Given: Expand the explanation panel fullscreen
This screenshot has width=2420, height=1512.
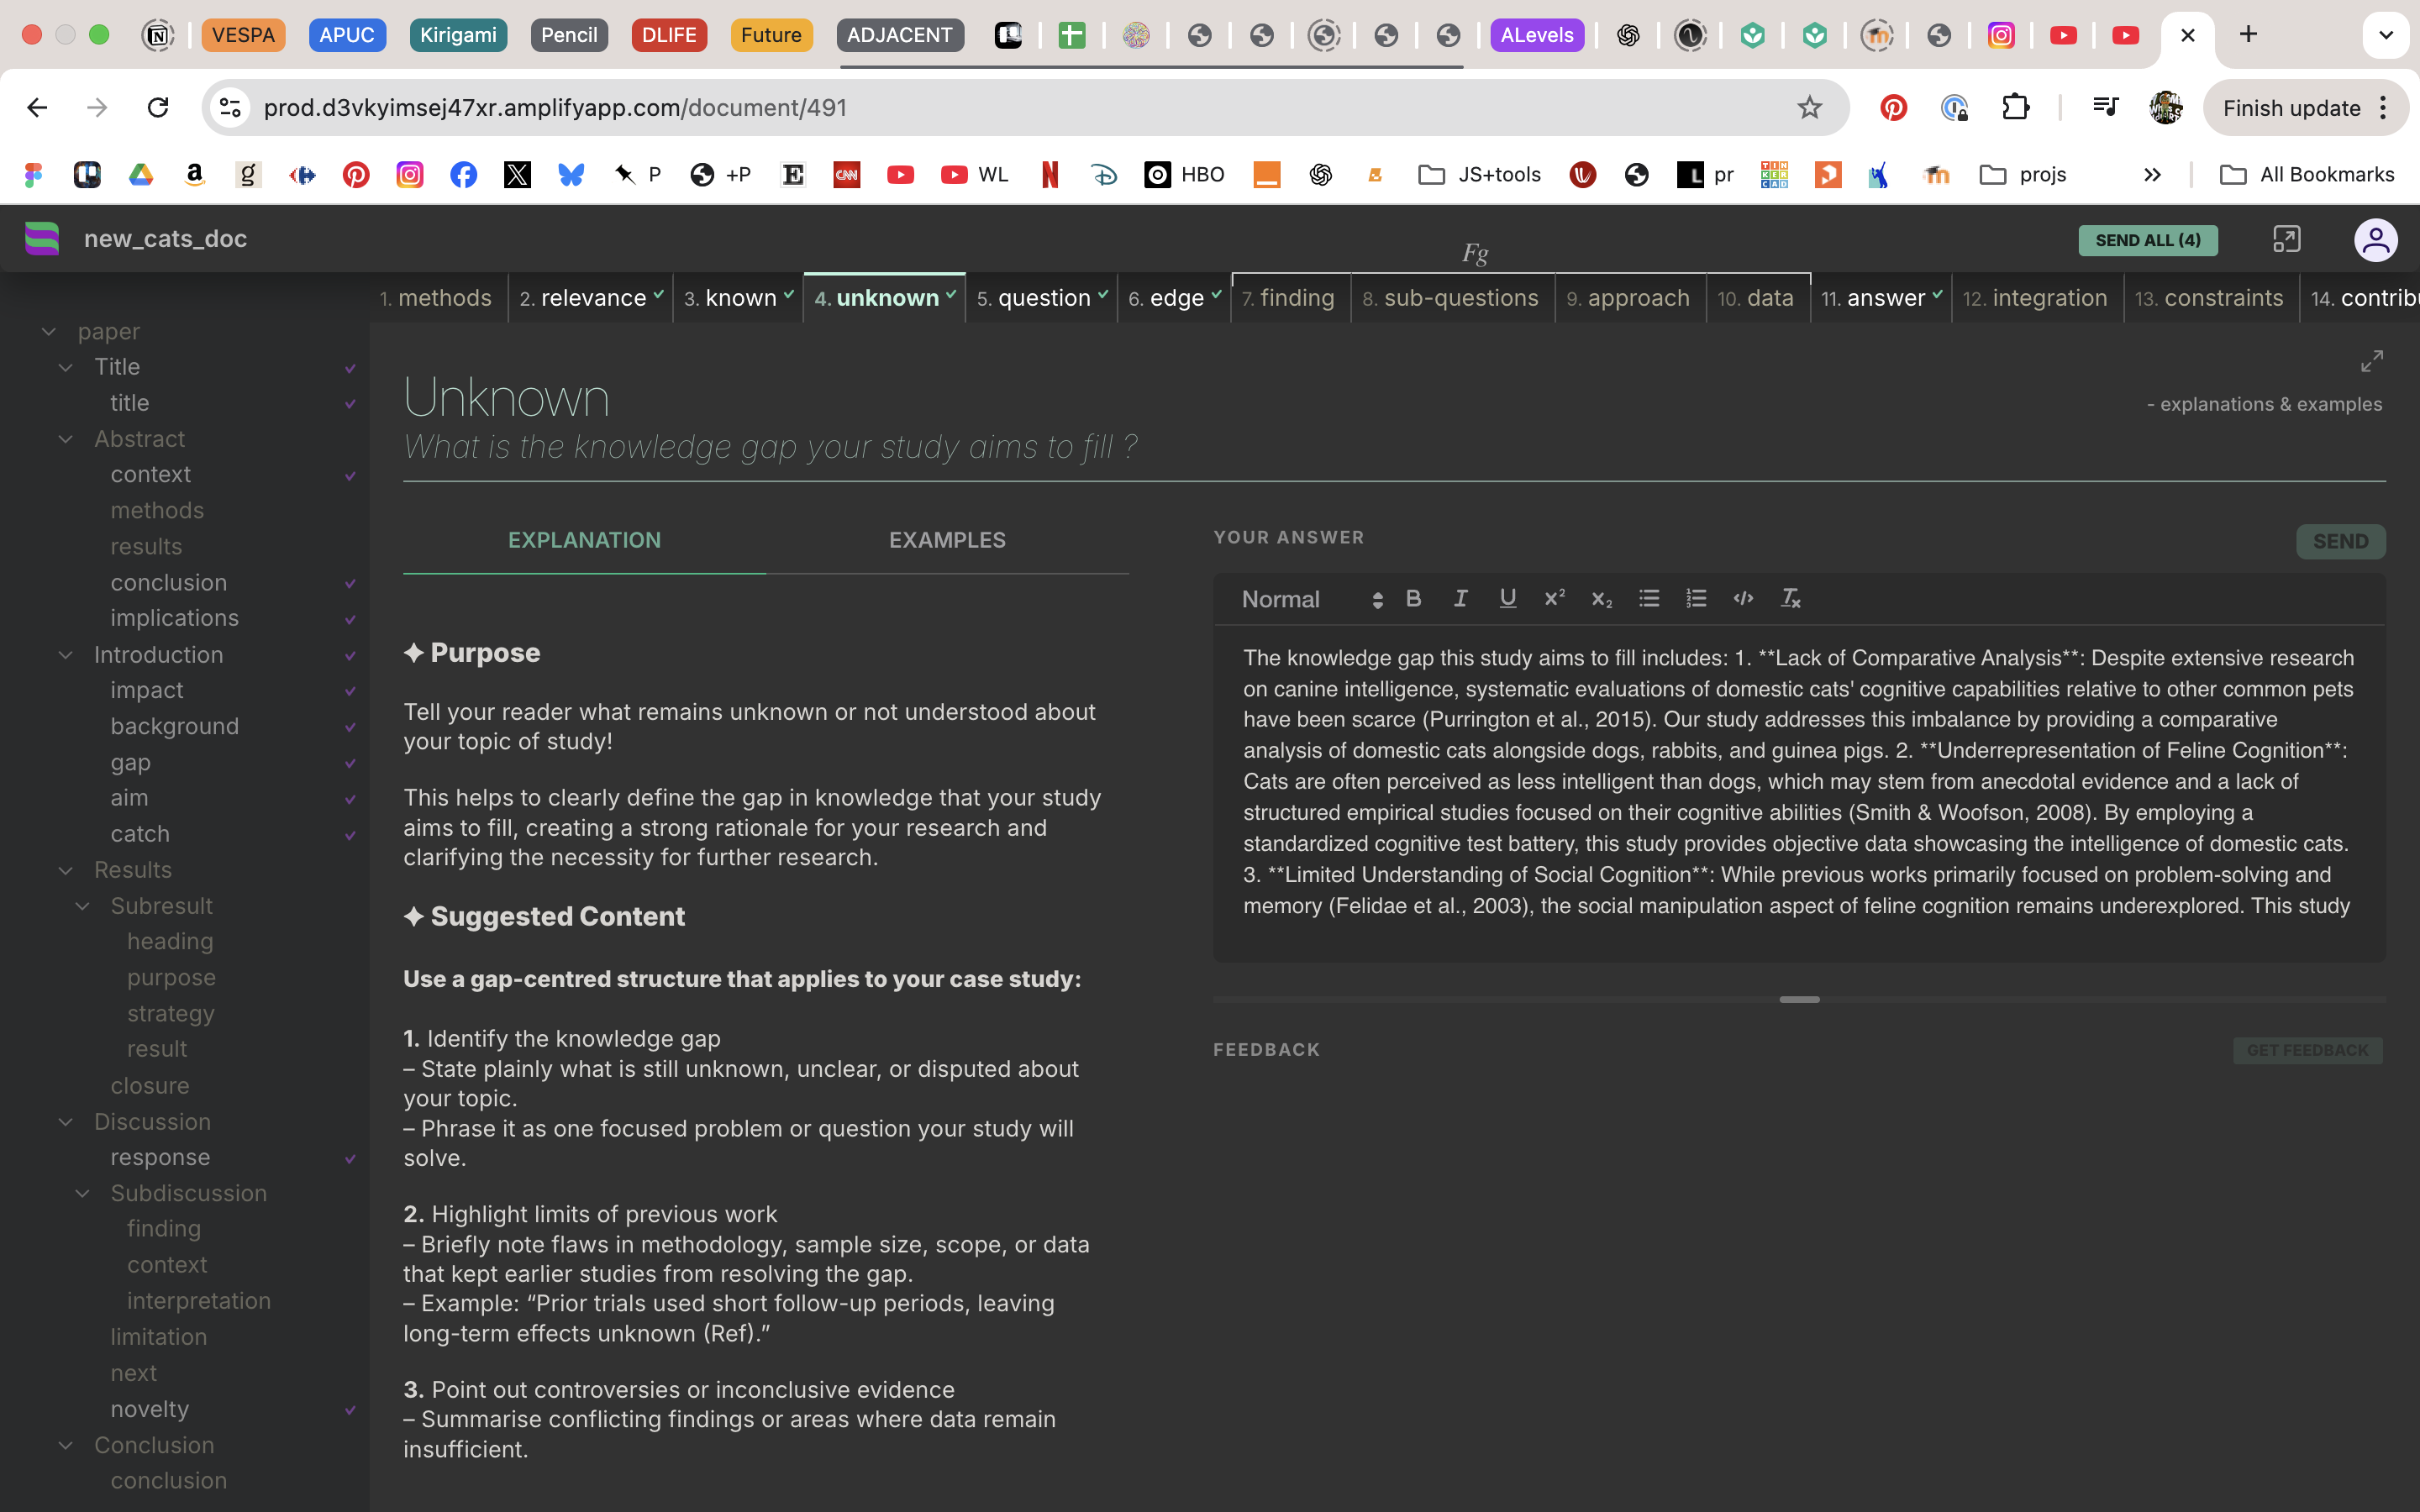Looking at the screenshot, I should 2371,361.
